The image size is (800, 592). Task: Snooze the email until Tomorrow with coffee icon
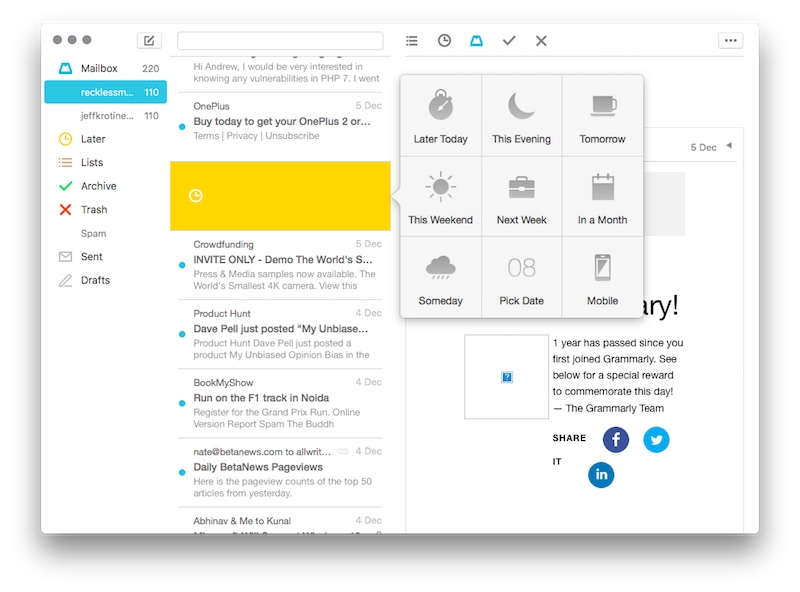click(601, 114)
